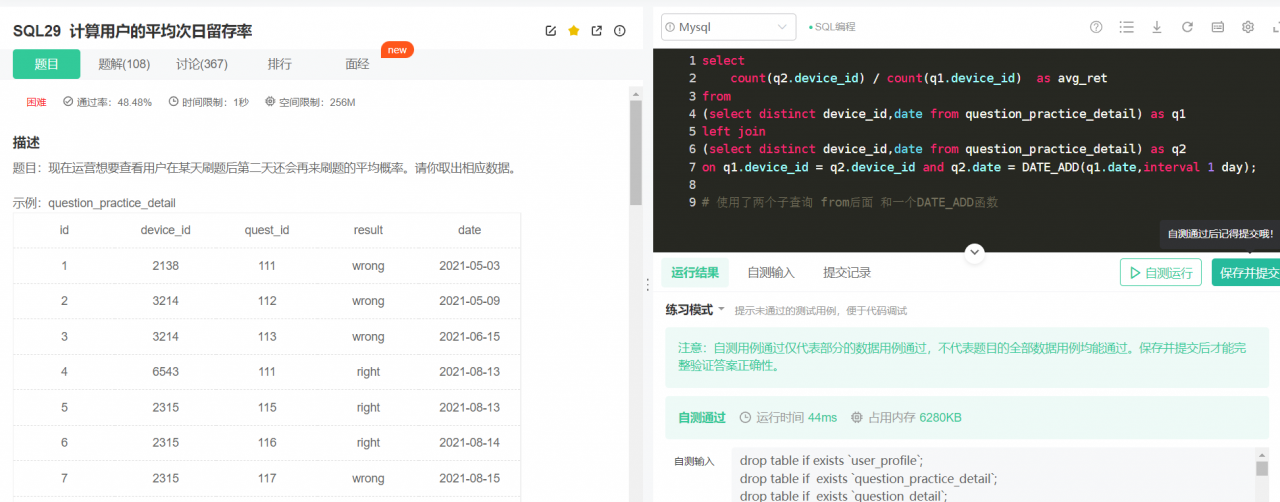This screenshot has height=502, width=1280.
Task: Click the SQL编程 label
Action: click(x=834, y=27)
